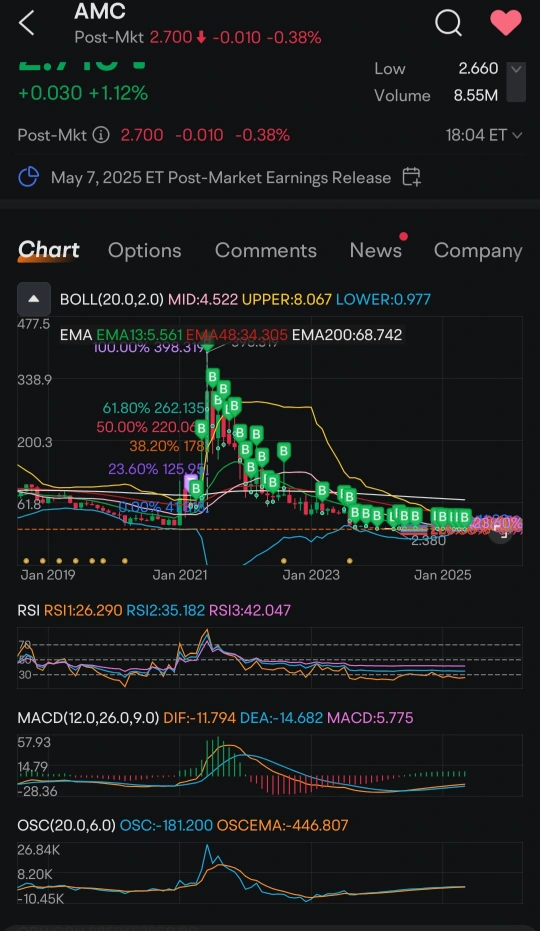This screenshot has height=931, width=540.
Task: Open May 7, 2025 Earnings Release link
Action: pyautogui.click(x=221, y=178)
